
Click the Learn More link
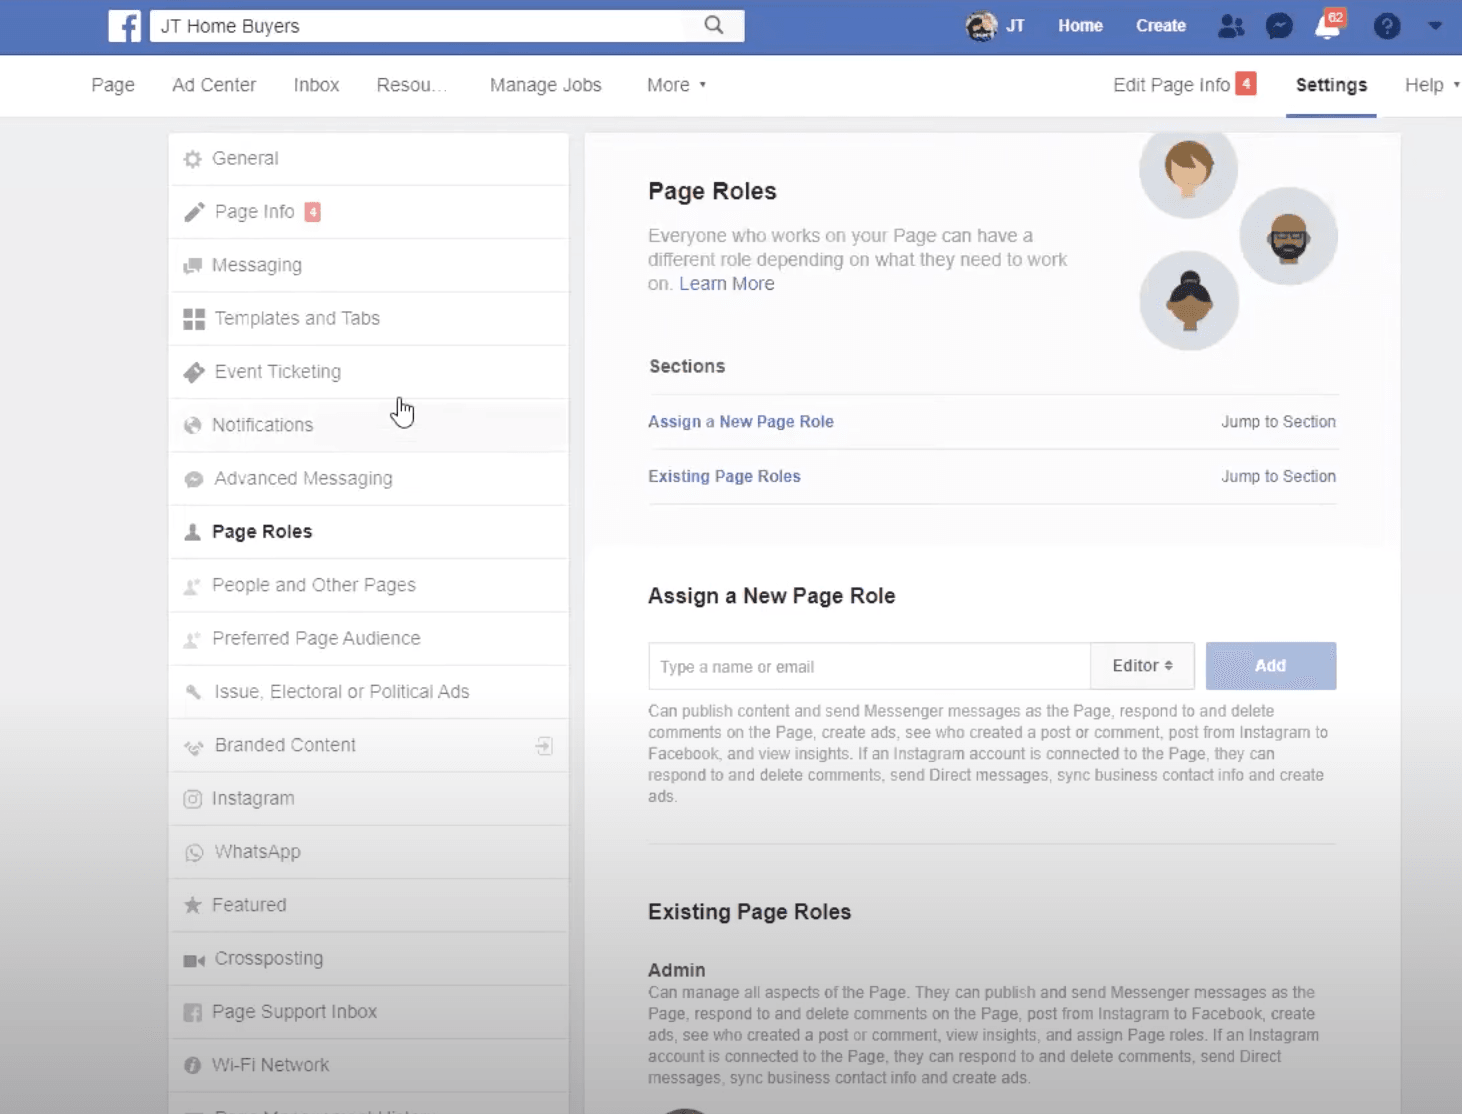[727, 284]
